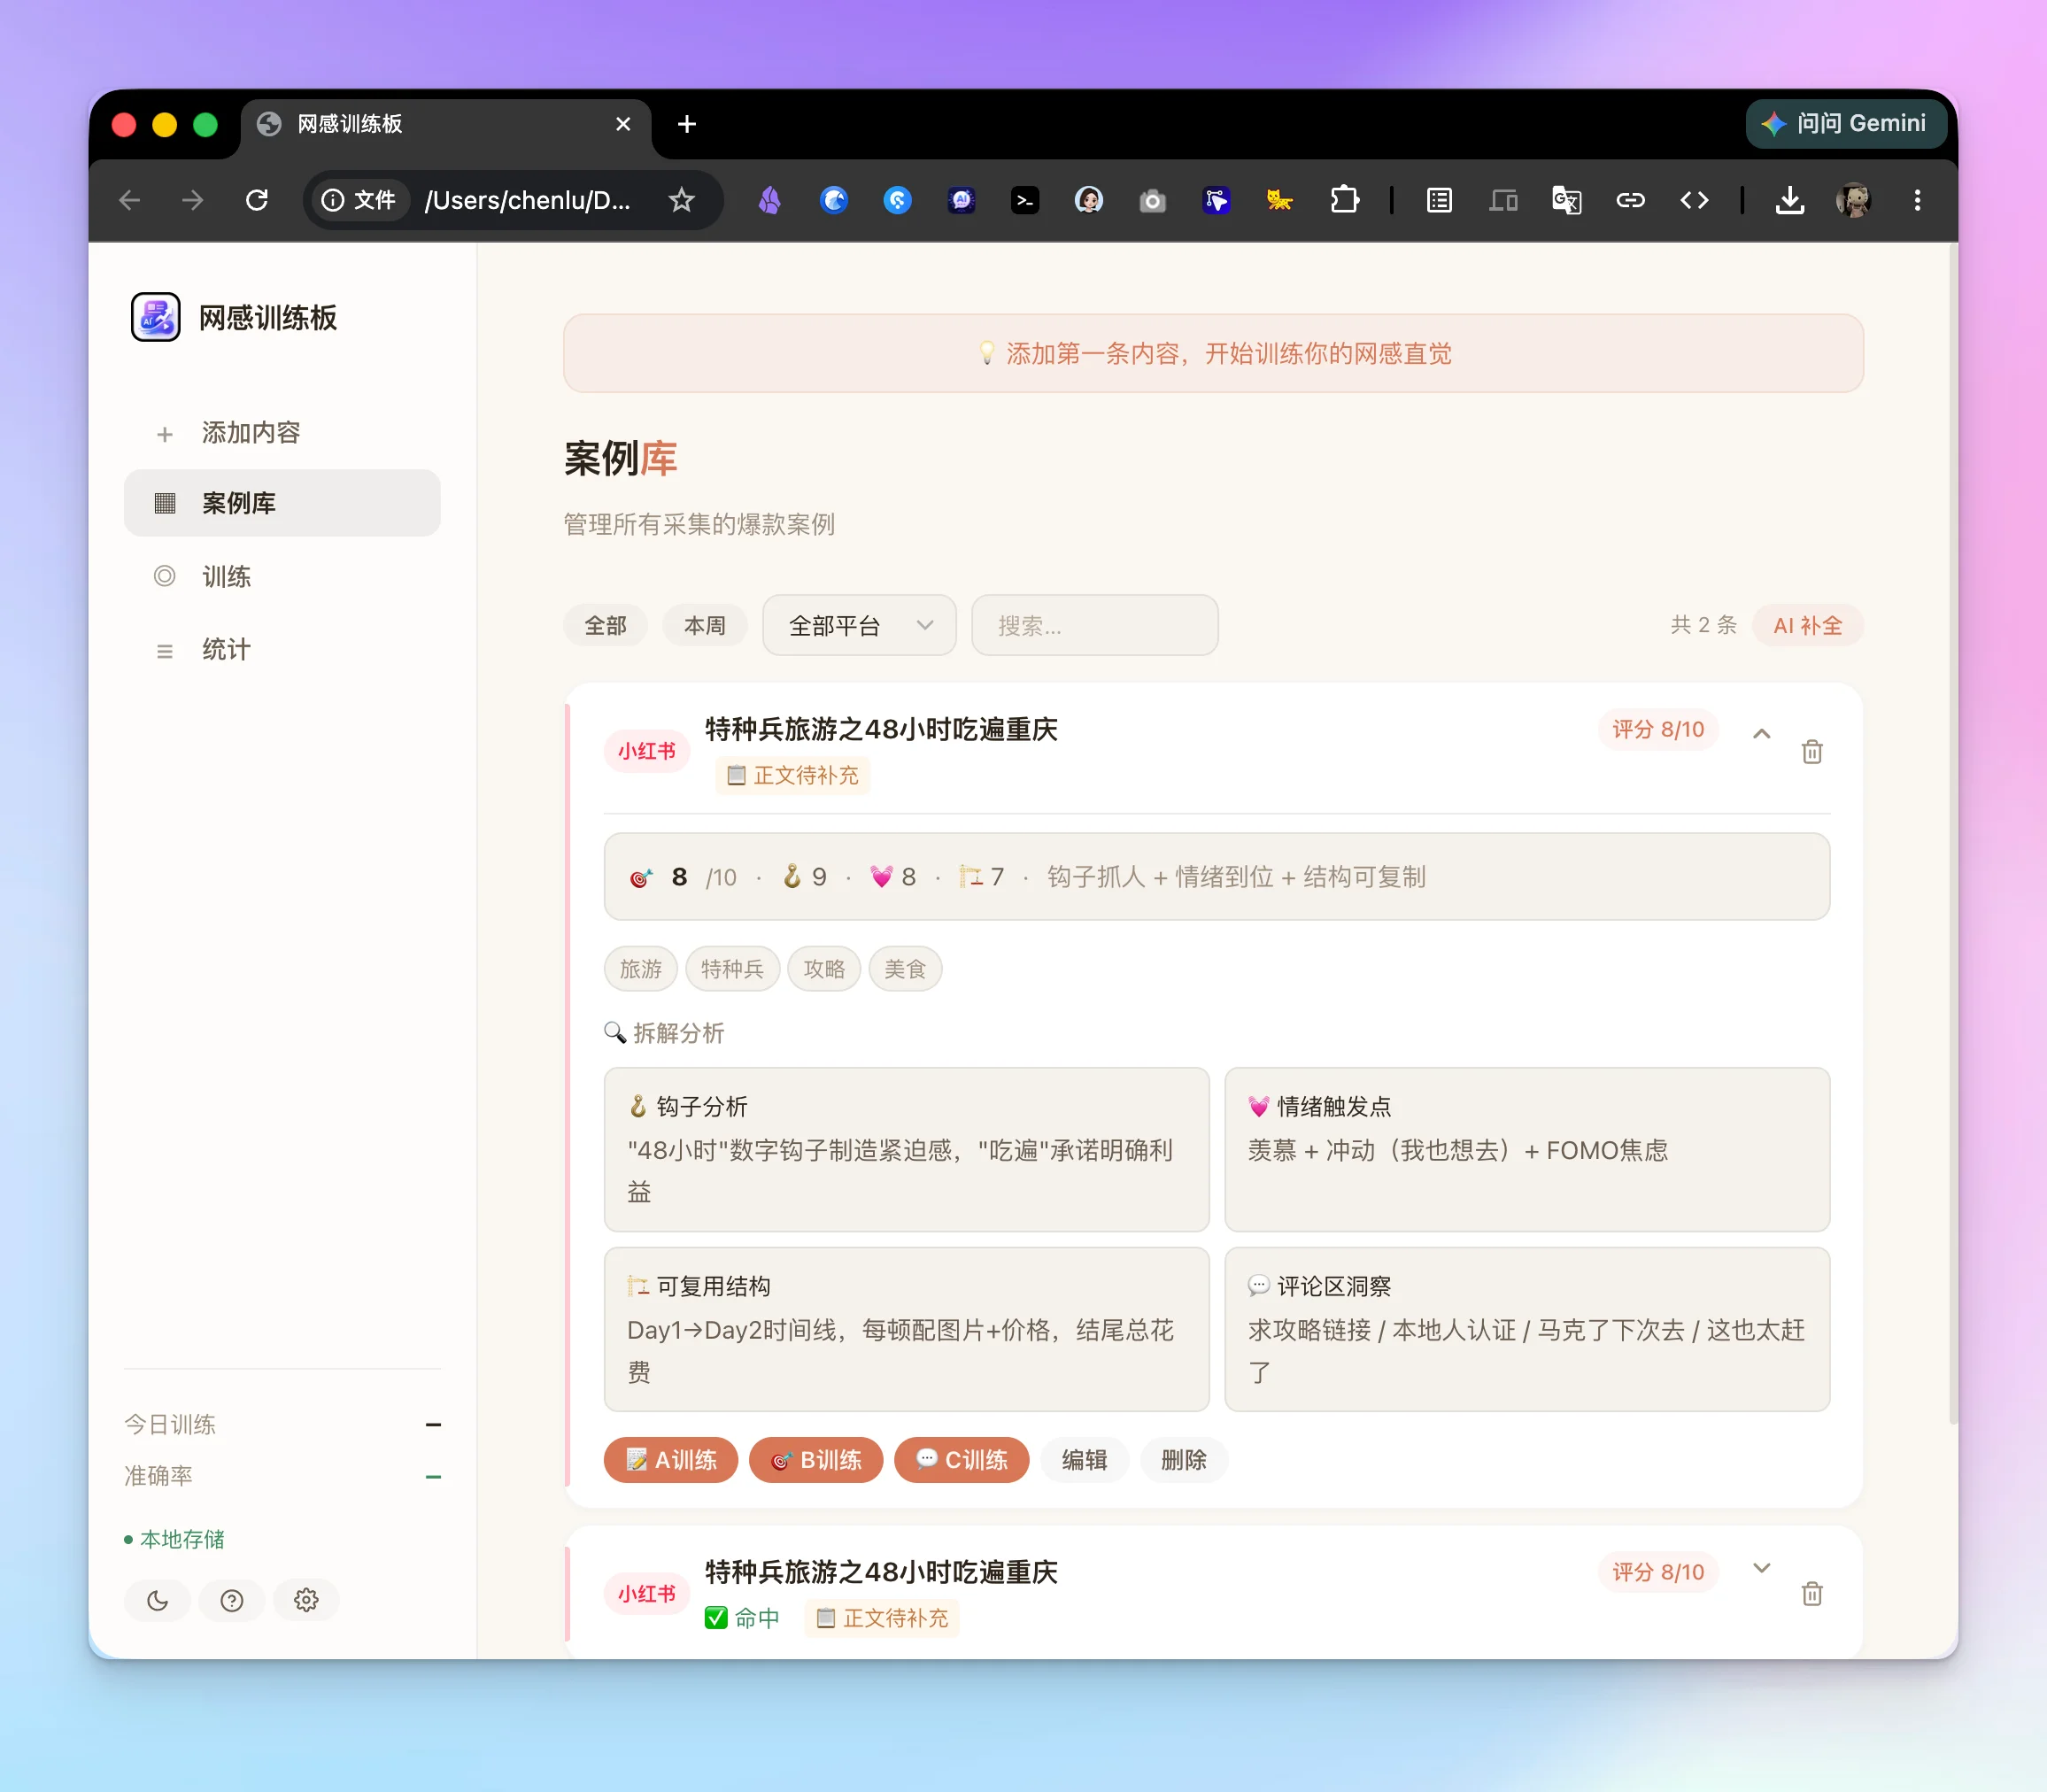Collapse the first case card chevron
The height and width of the screenshot is (1792, 2047).
pyautogui.click(x=1762, y=733)
